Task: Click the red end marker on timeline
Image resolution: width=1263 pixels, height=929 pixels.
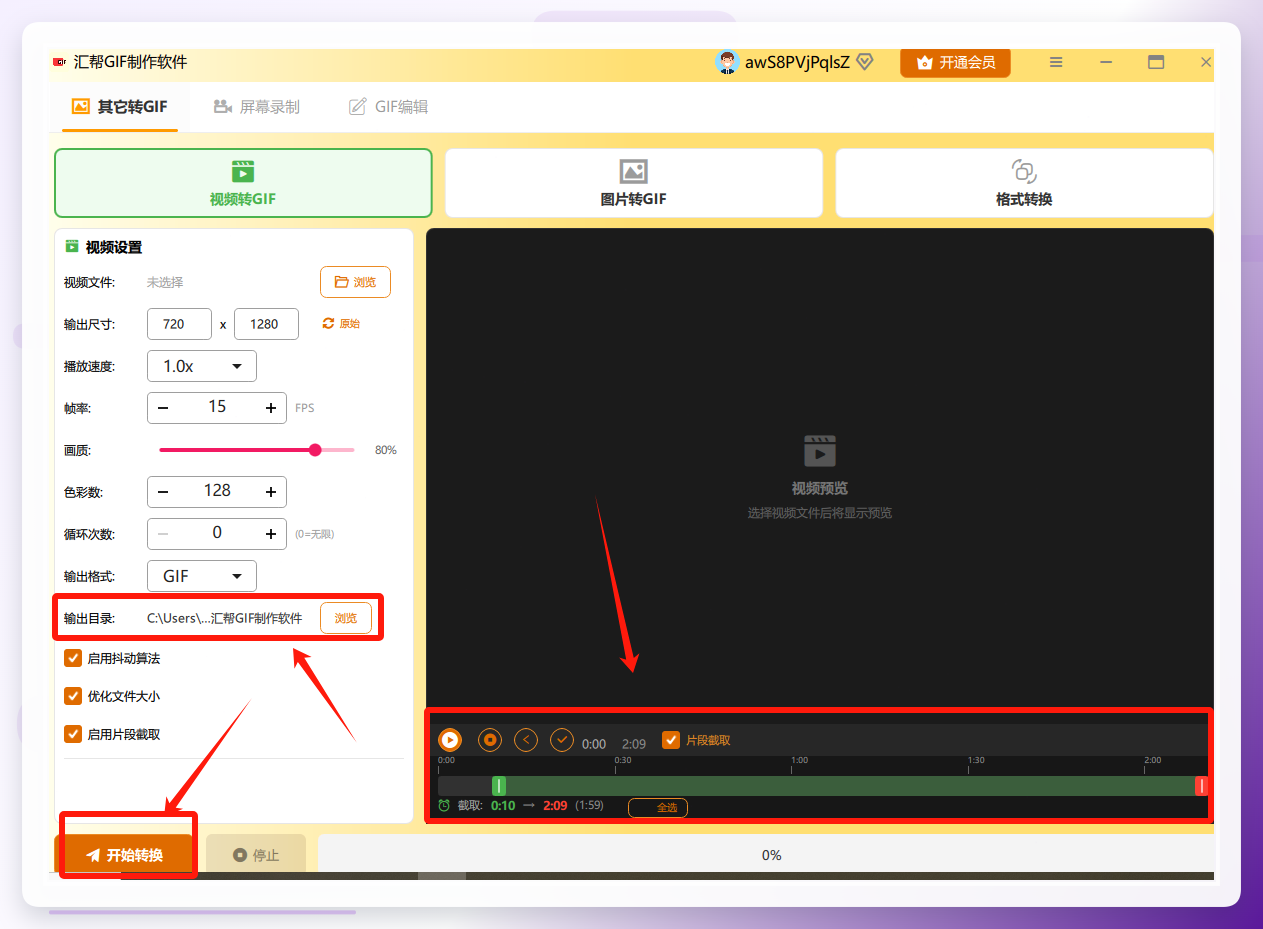Action: pyautogui.click(x=1202, y=786)
